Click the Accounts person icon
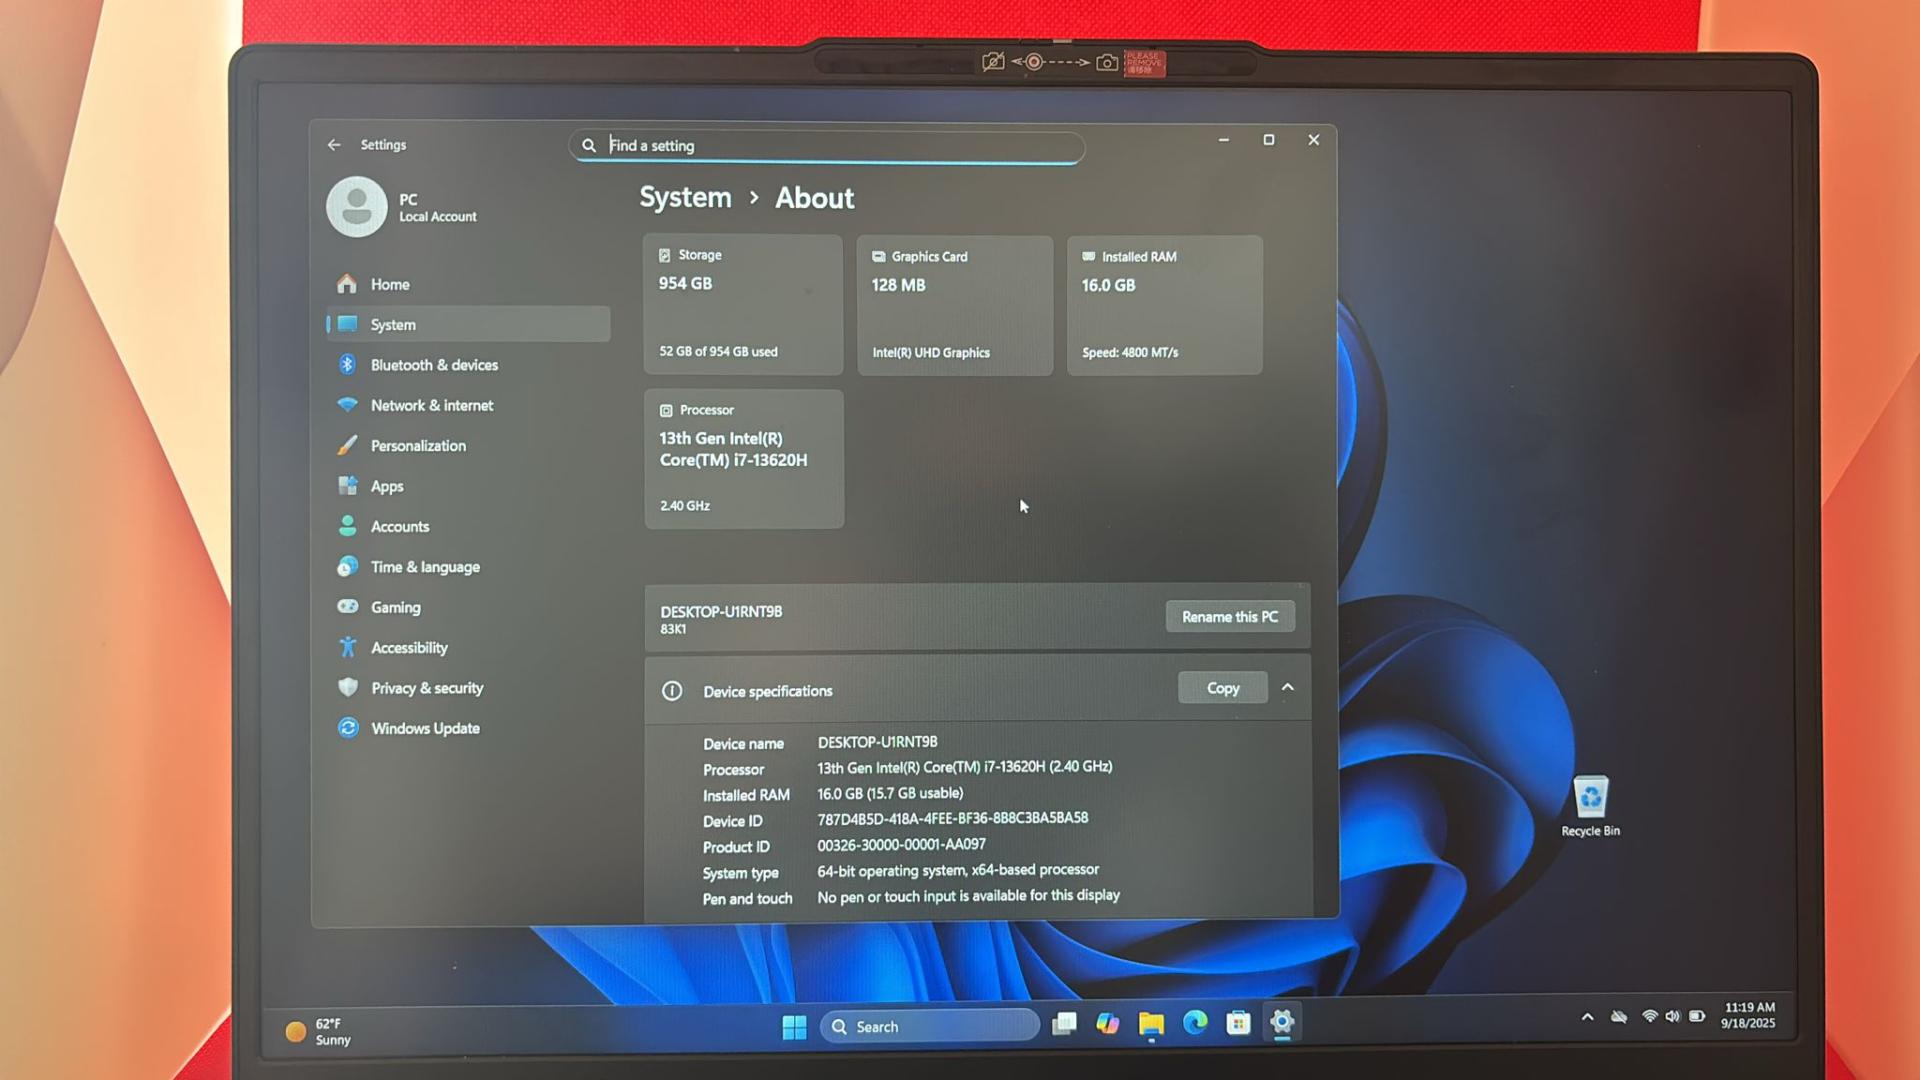 (348, 526)
